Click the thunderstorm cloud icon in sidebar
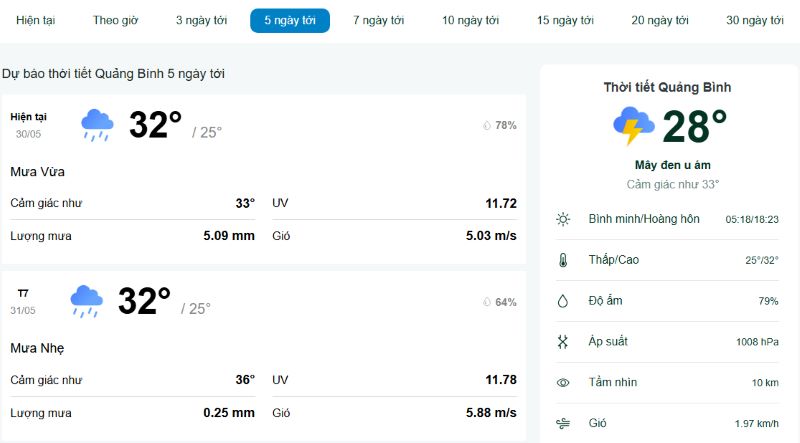This screenshot has height=443, width=800. (633, 126)
